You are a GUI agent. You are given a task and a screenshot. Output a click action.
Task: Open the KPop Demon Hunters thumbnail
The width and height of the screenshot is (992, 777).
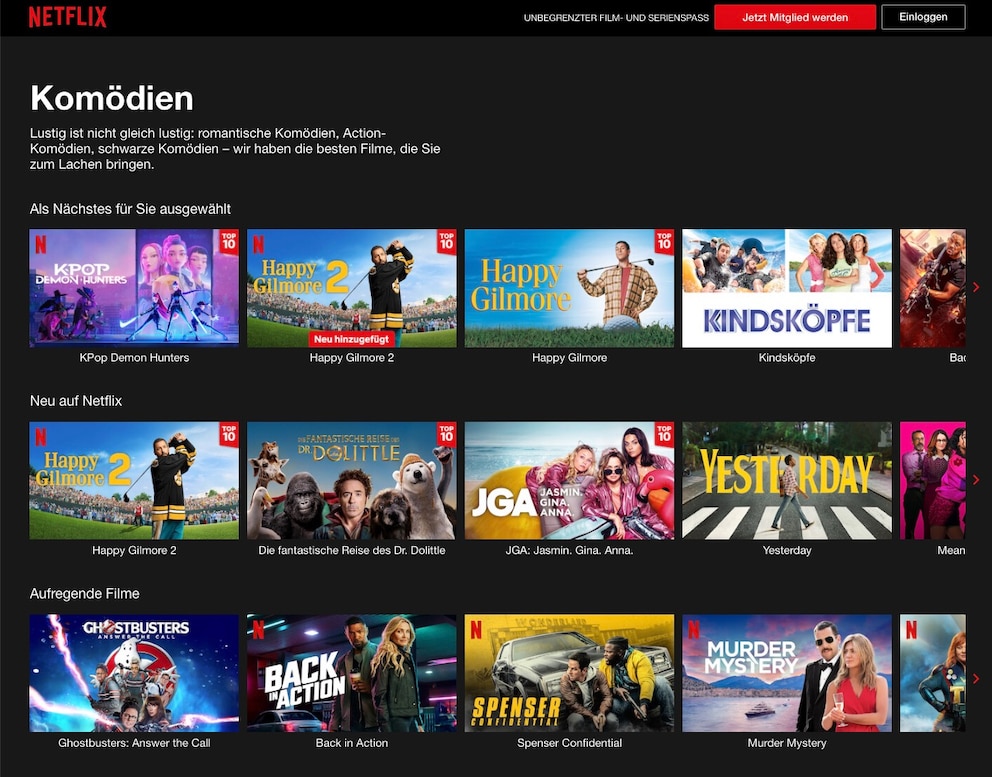(x=134, y=288)
